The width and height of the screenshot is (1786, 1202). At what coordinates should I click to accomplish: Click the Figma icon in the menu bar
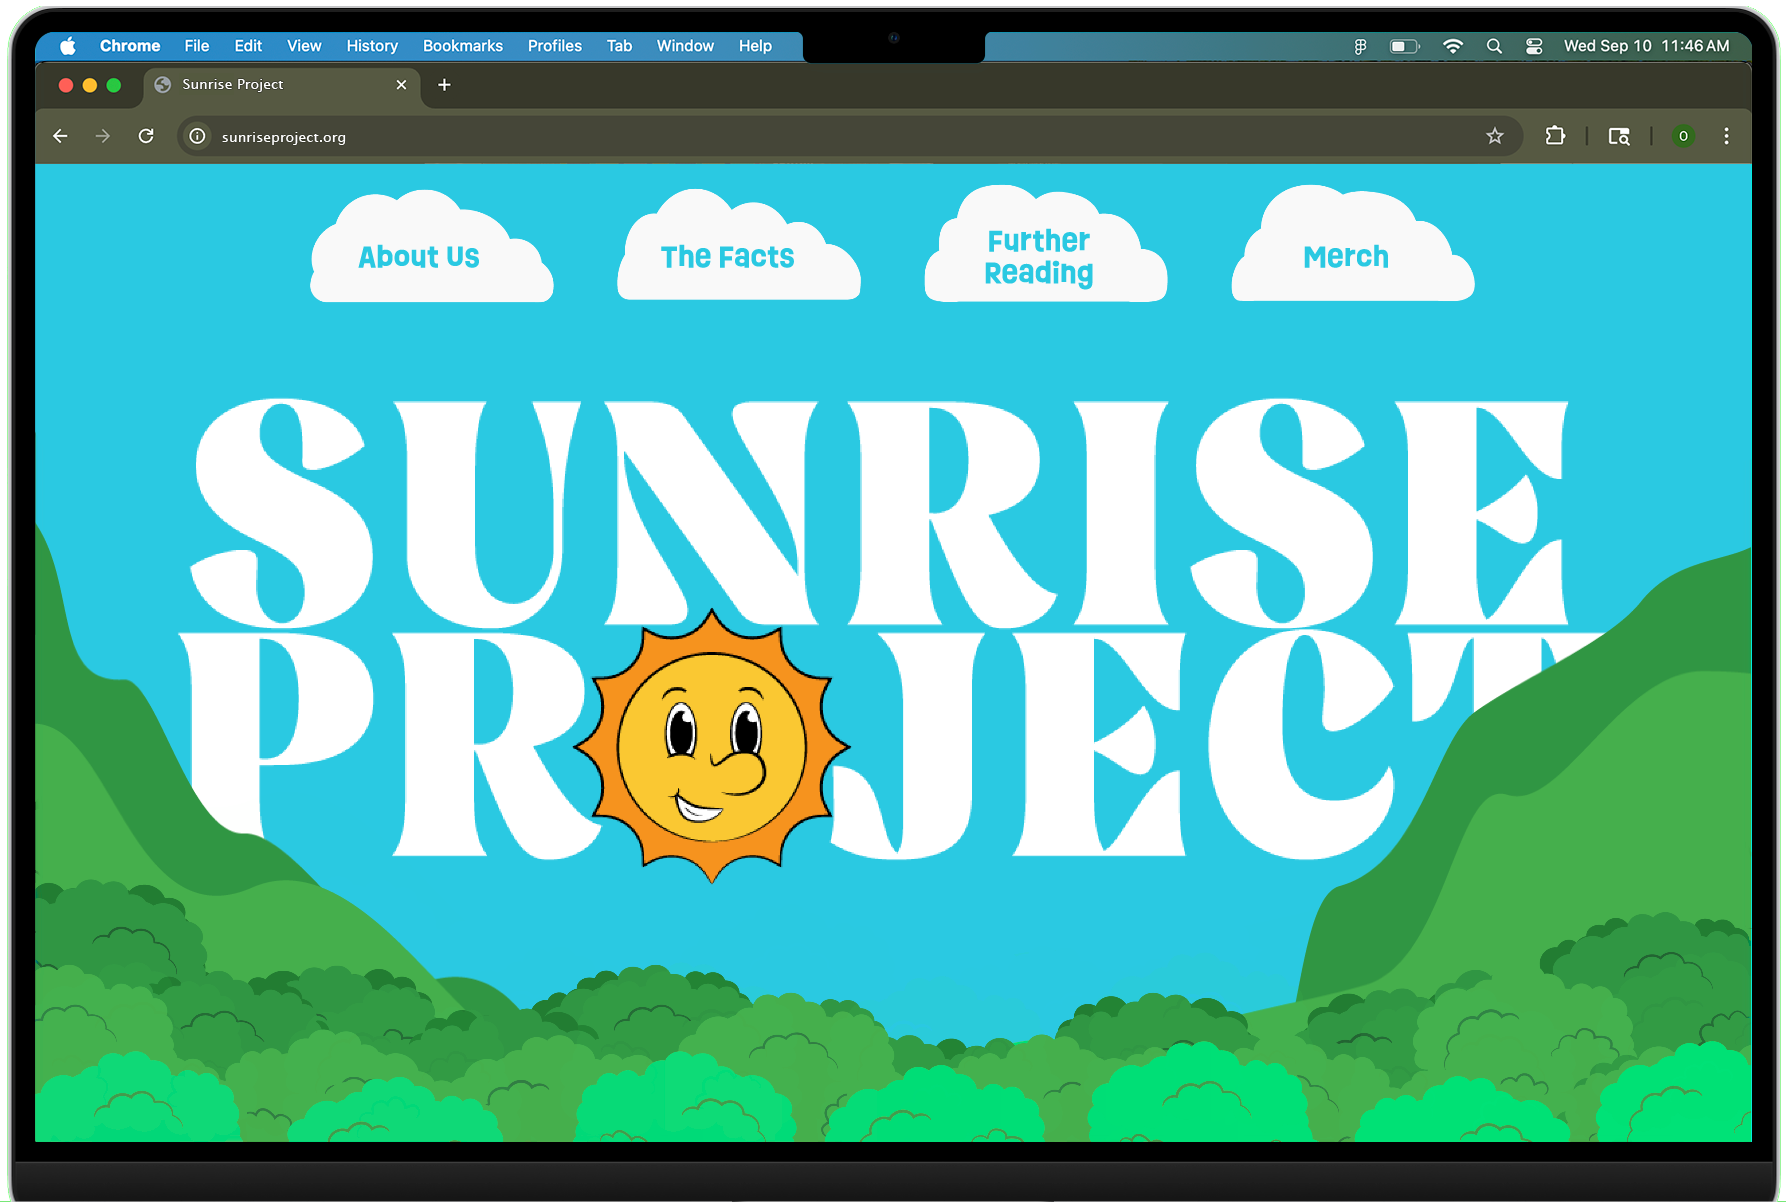point(1360,46)
